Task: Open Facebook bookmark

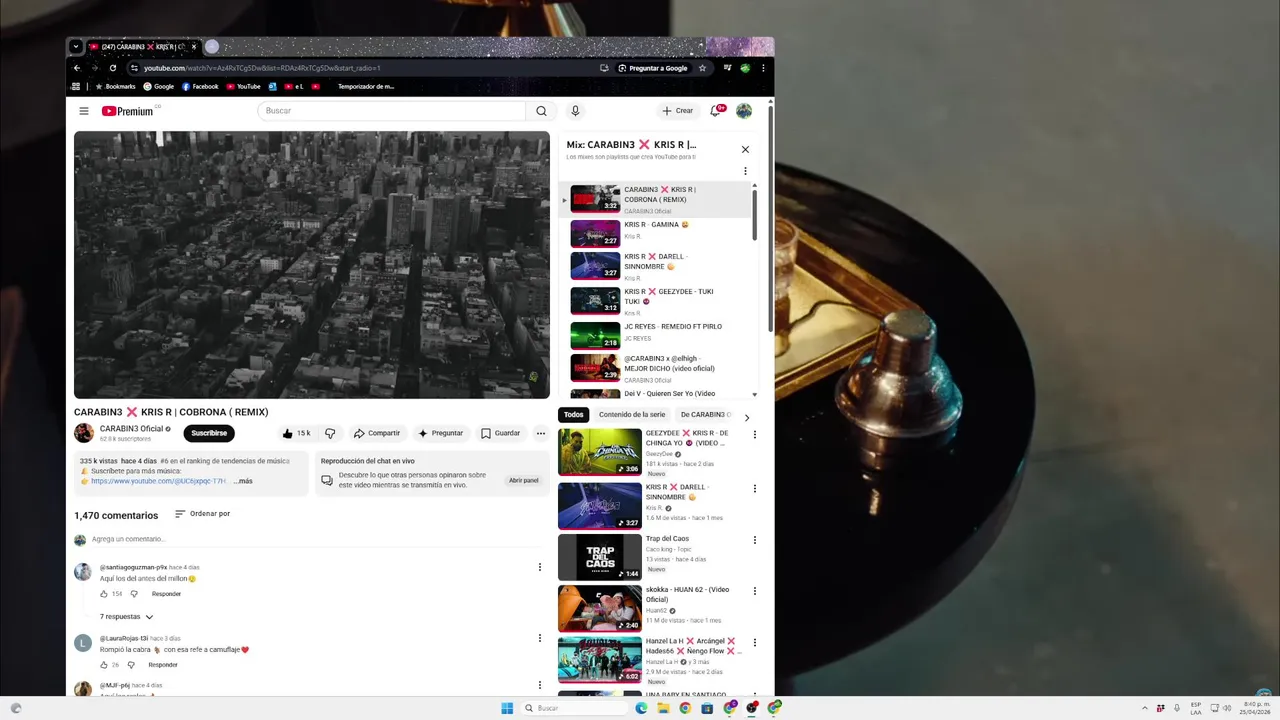Action: pyautogui.click(x=200, y=87)
